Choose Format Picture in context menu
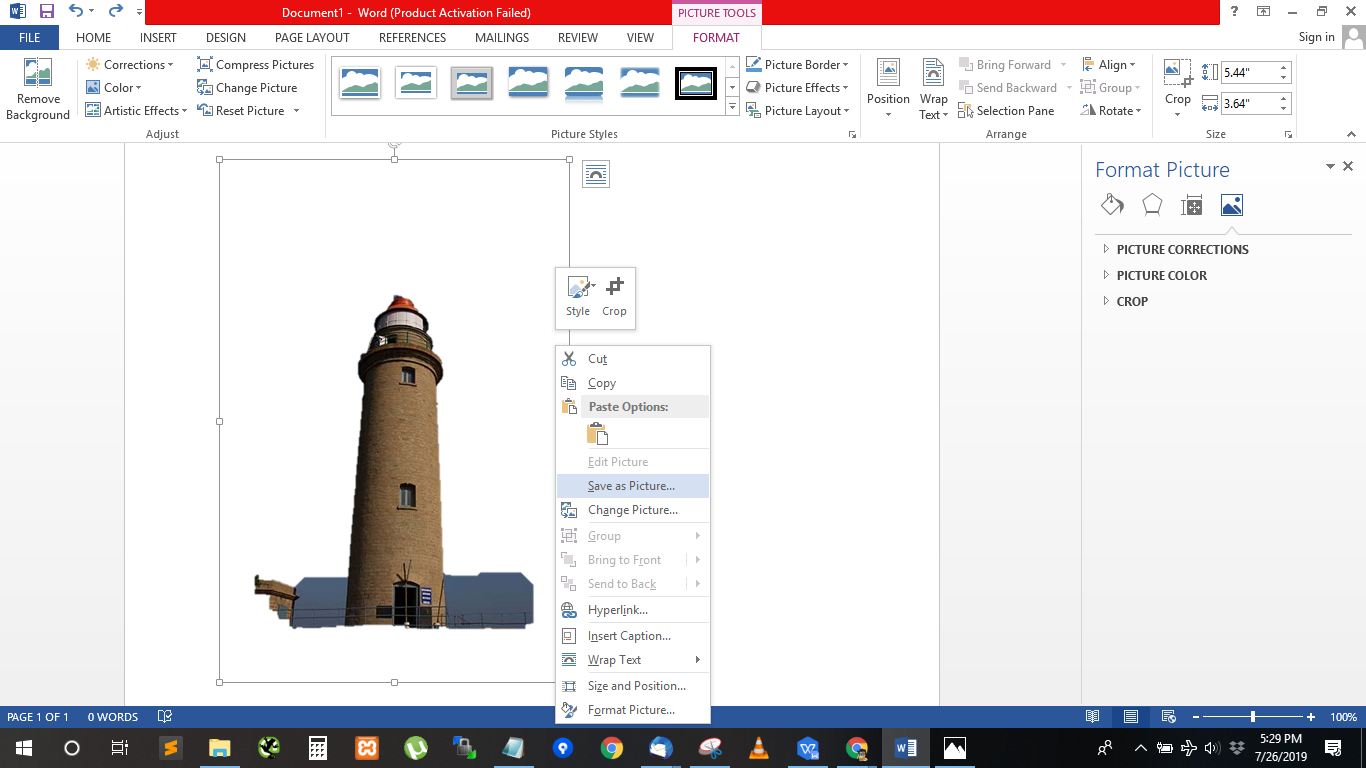This screenshot has width=1366, height=768. pos(632,710)
